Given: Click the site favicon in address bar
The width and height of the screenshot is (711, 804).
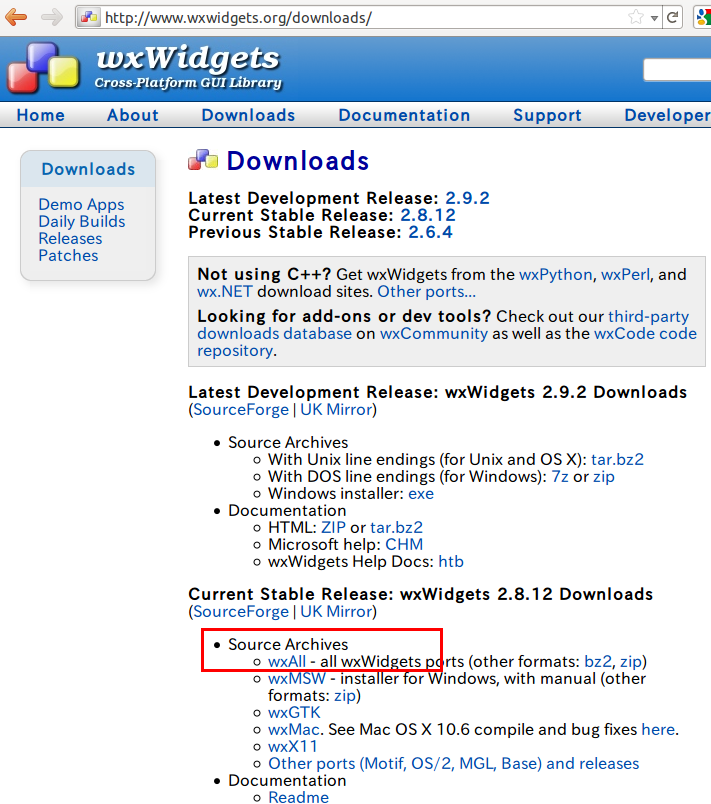Looking at the screenshot, I should tap(89, 17).
